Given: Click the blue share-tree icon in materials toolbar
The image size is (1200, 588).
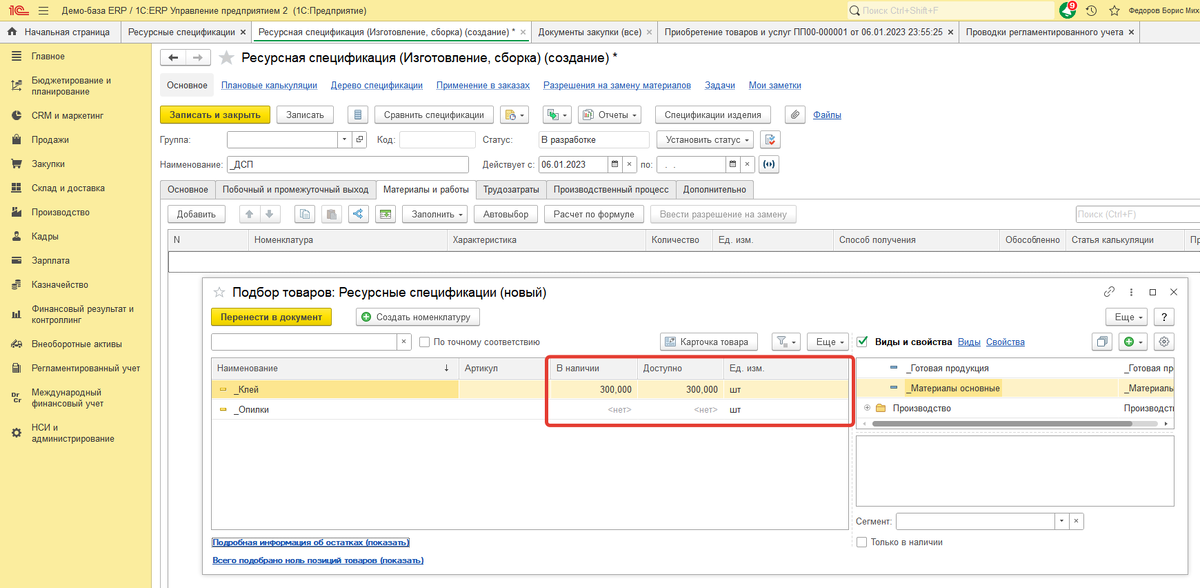Looking at the screenshot, I should click(x=358, y=214).
